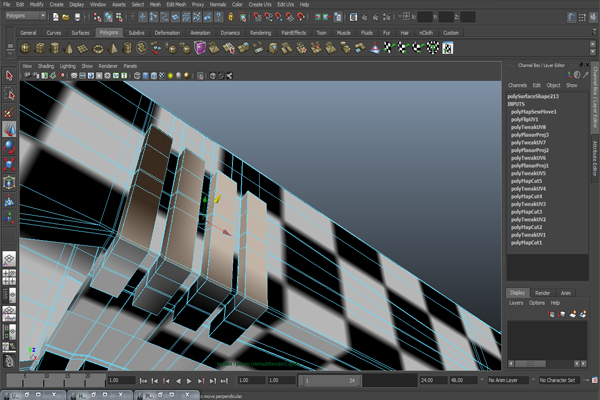This screenshot has height=400, width=600.
Task: Create a polygon torus from the shelf
Action: (x=98, y=48)
